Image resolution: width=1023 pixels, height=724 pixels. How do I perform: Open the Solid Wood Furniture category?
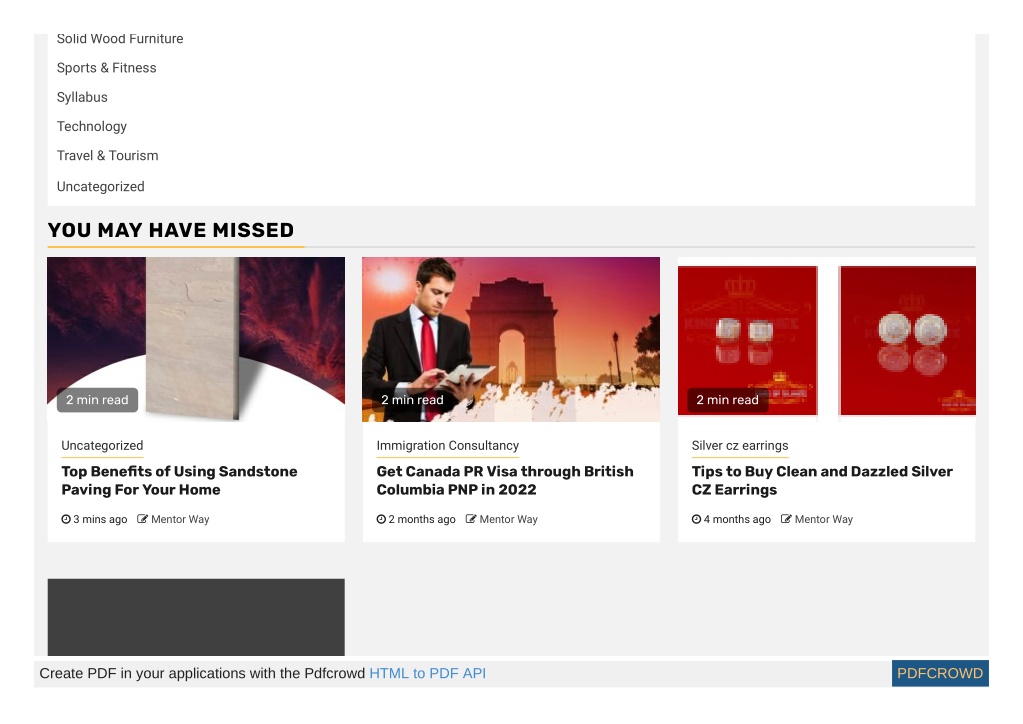120,39
